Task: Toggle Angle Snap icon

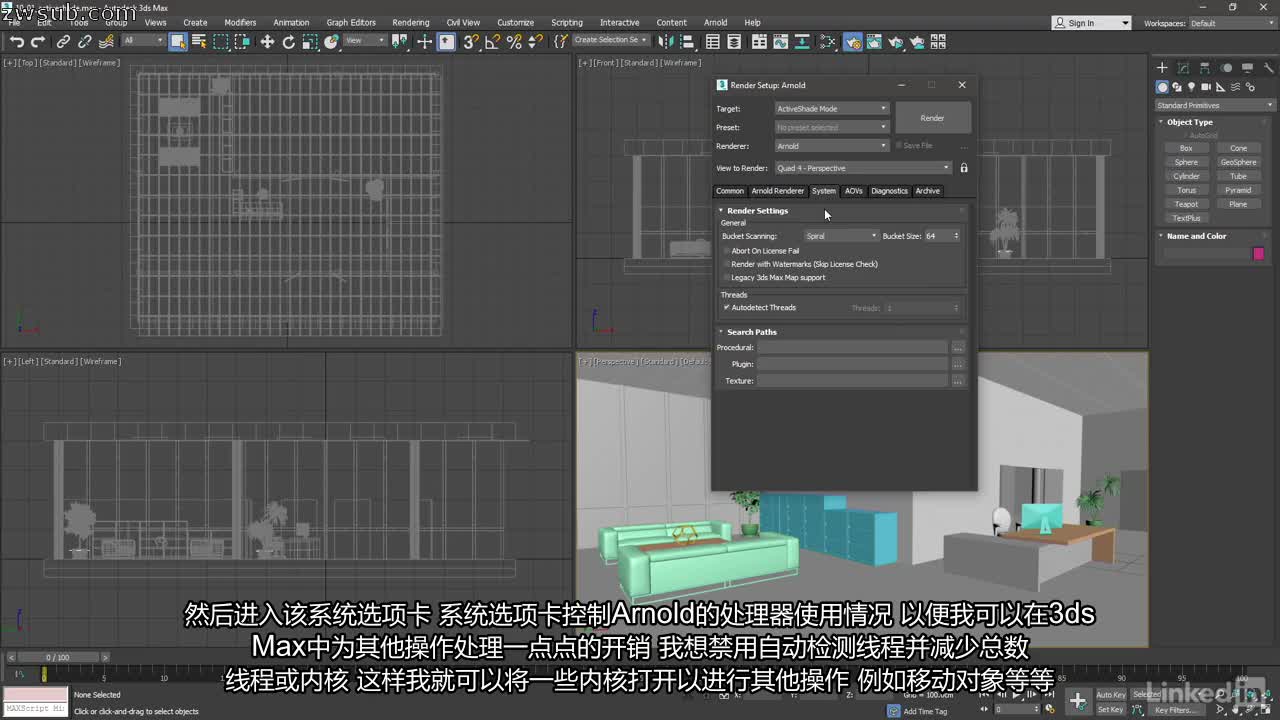Action: click(x=493, y=41)
